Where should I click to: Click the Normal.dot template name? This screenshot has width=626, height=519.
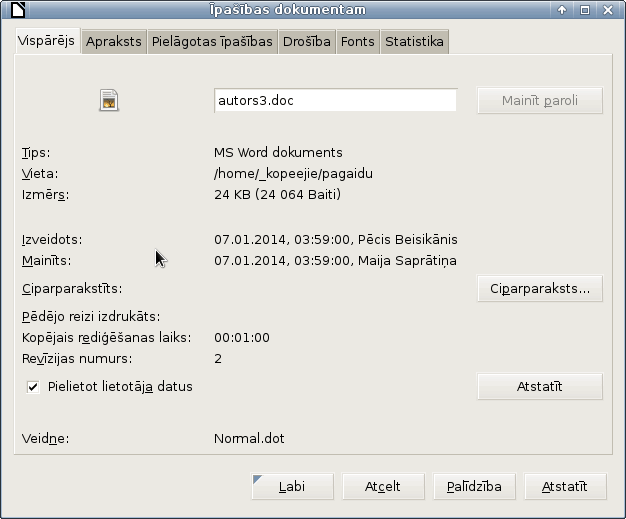249,439
